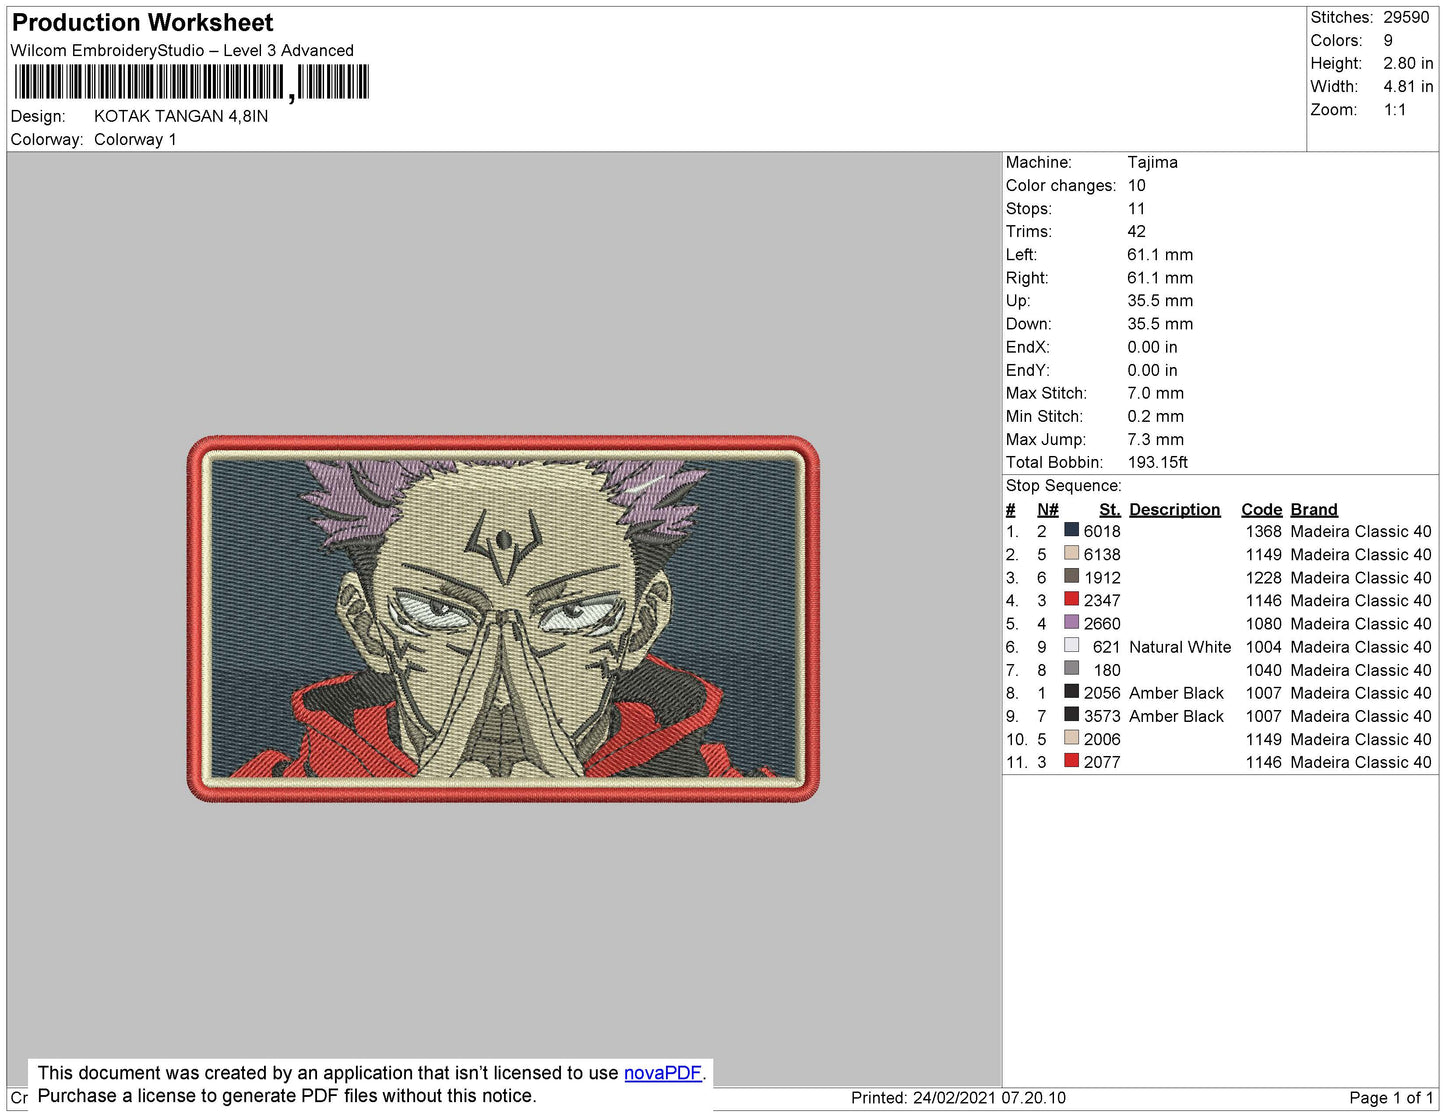Click the grey swatch for stop 7
The width and height of the screenshot is (1445, 1117).
click(1071, 669)
